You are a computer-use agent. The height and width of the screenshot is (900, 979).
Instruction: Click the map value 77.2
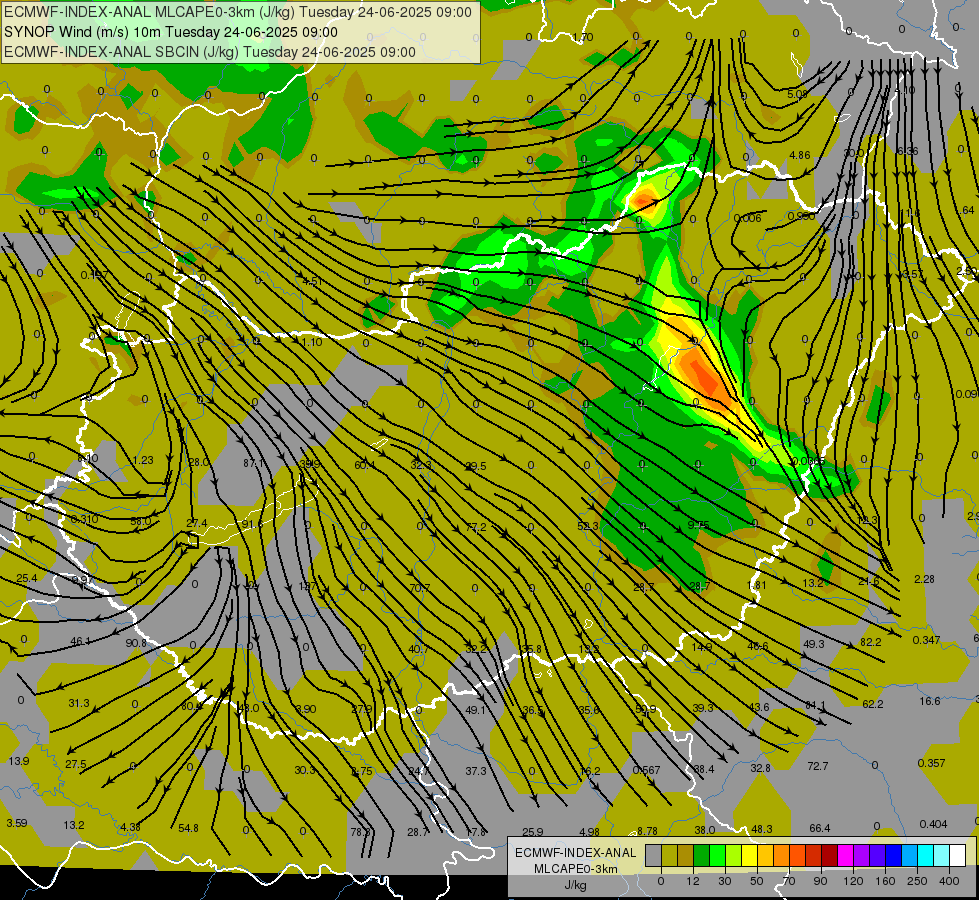point(476,527)
